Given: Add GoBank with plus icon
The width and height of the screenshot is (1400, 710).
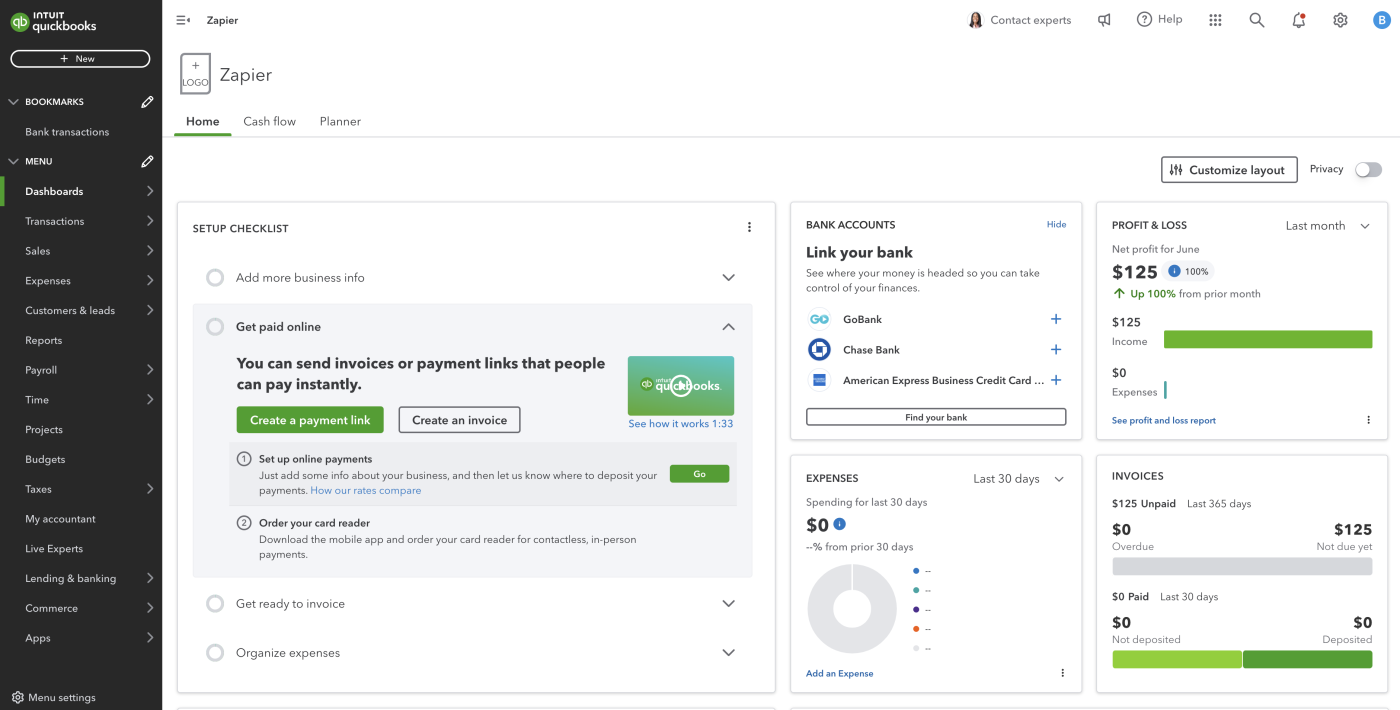Looking at the screenshot, I should (x=1056, y=319).
